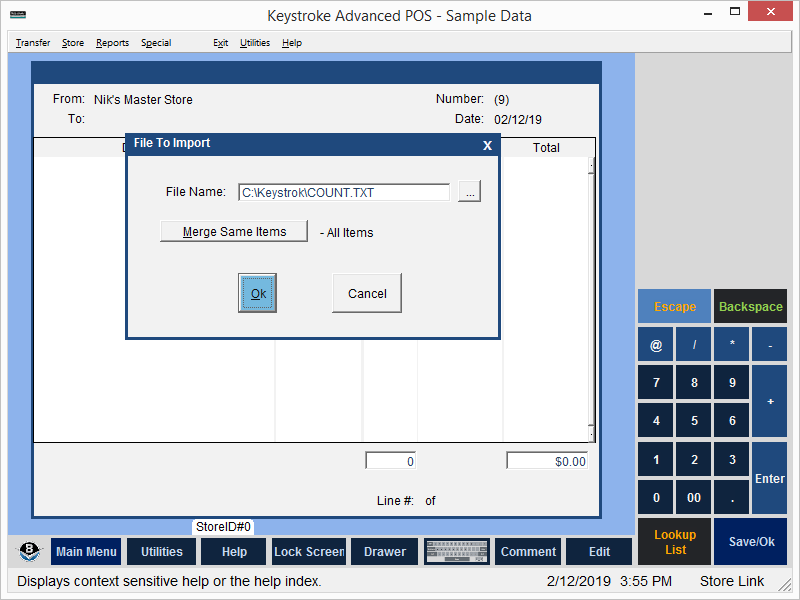
Task: Tap number 8 on keypad
Action: [694, 382]
